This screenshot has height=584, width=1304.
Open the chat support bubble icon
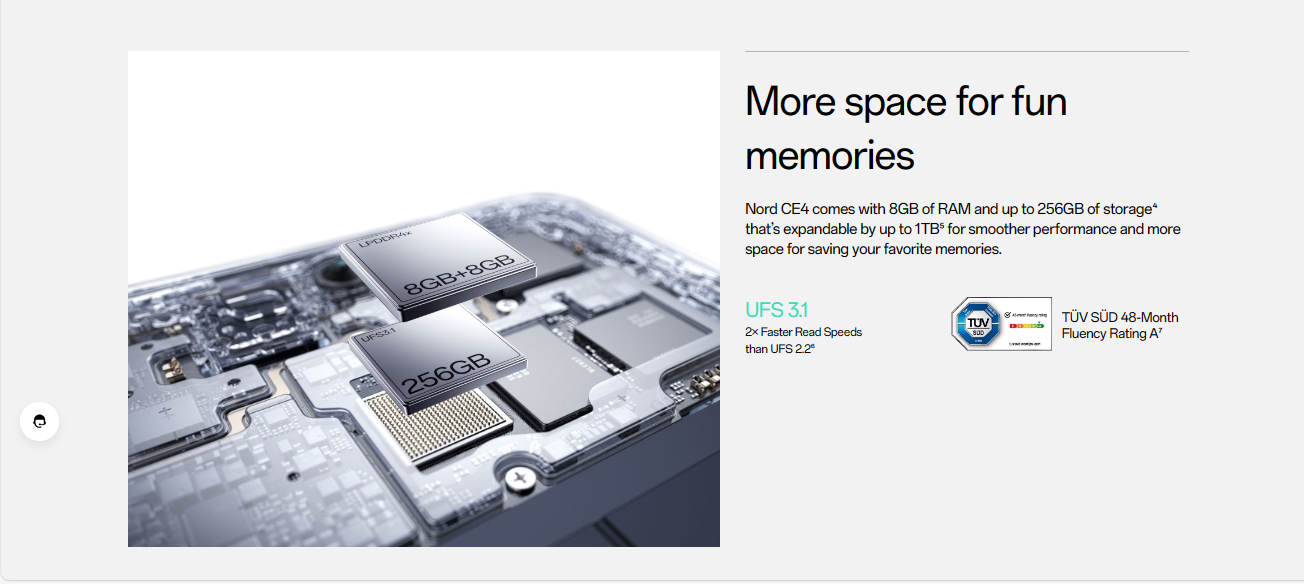(40, 421)
